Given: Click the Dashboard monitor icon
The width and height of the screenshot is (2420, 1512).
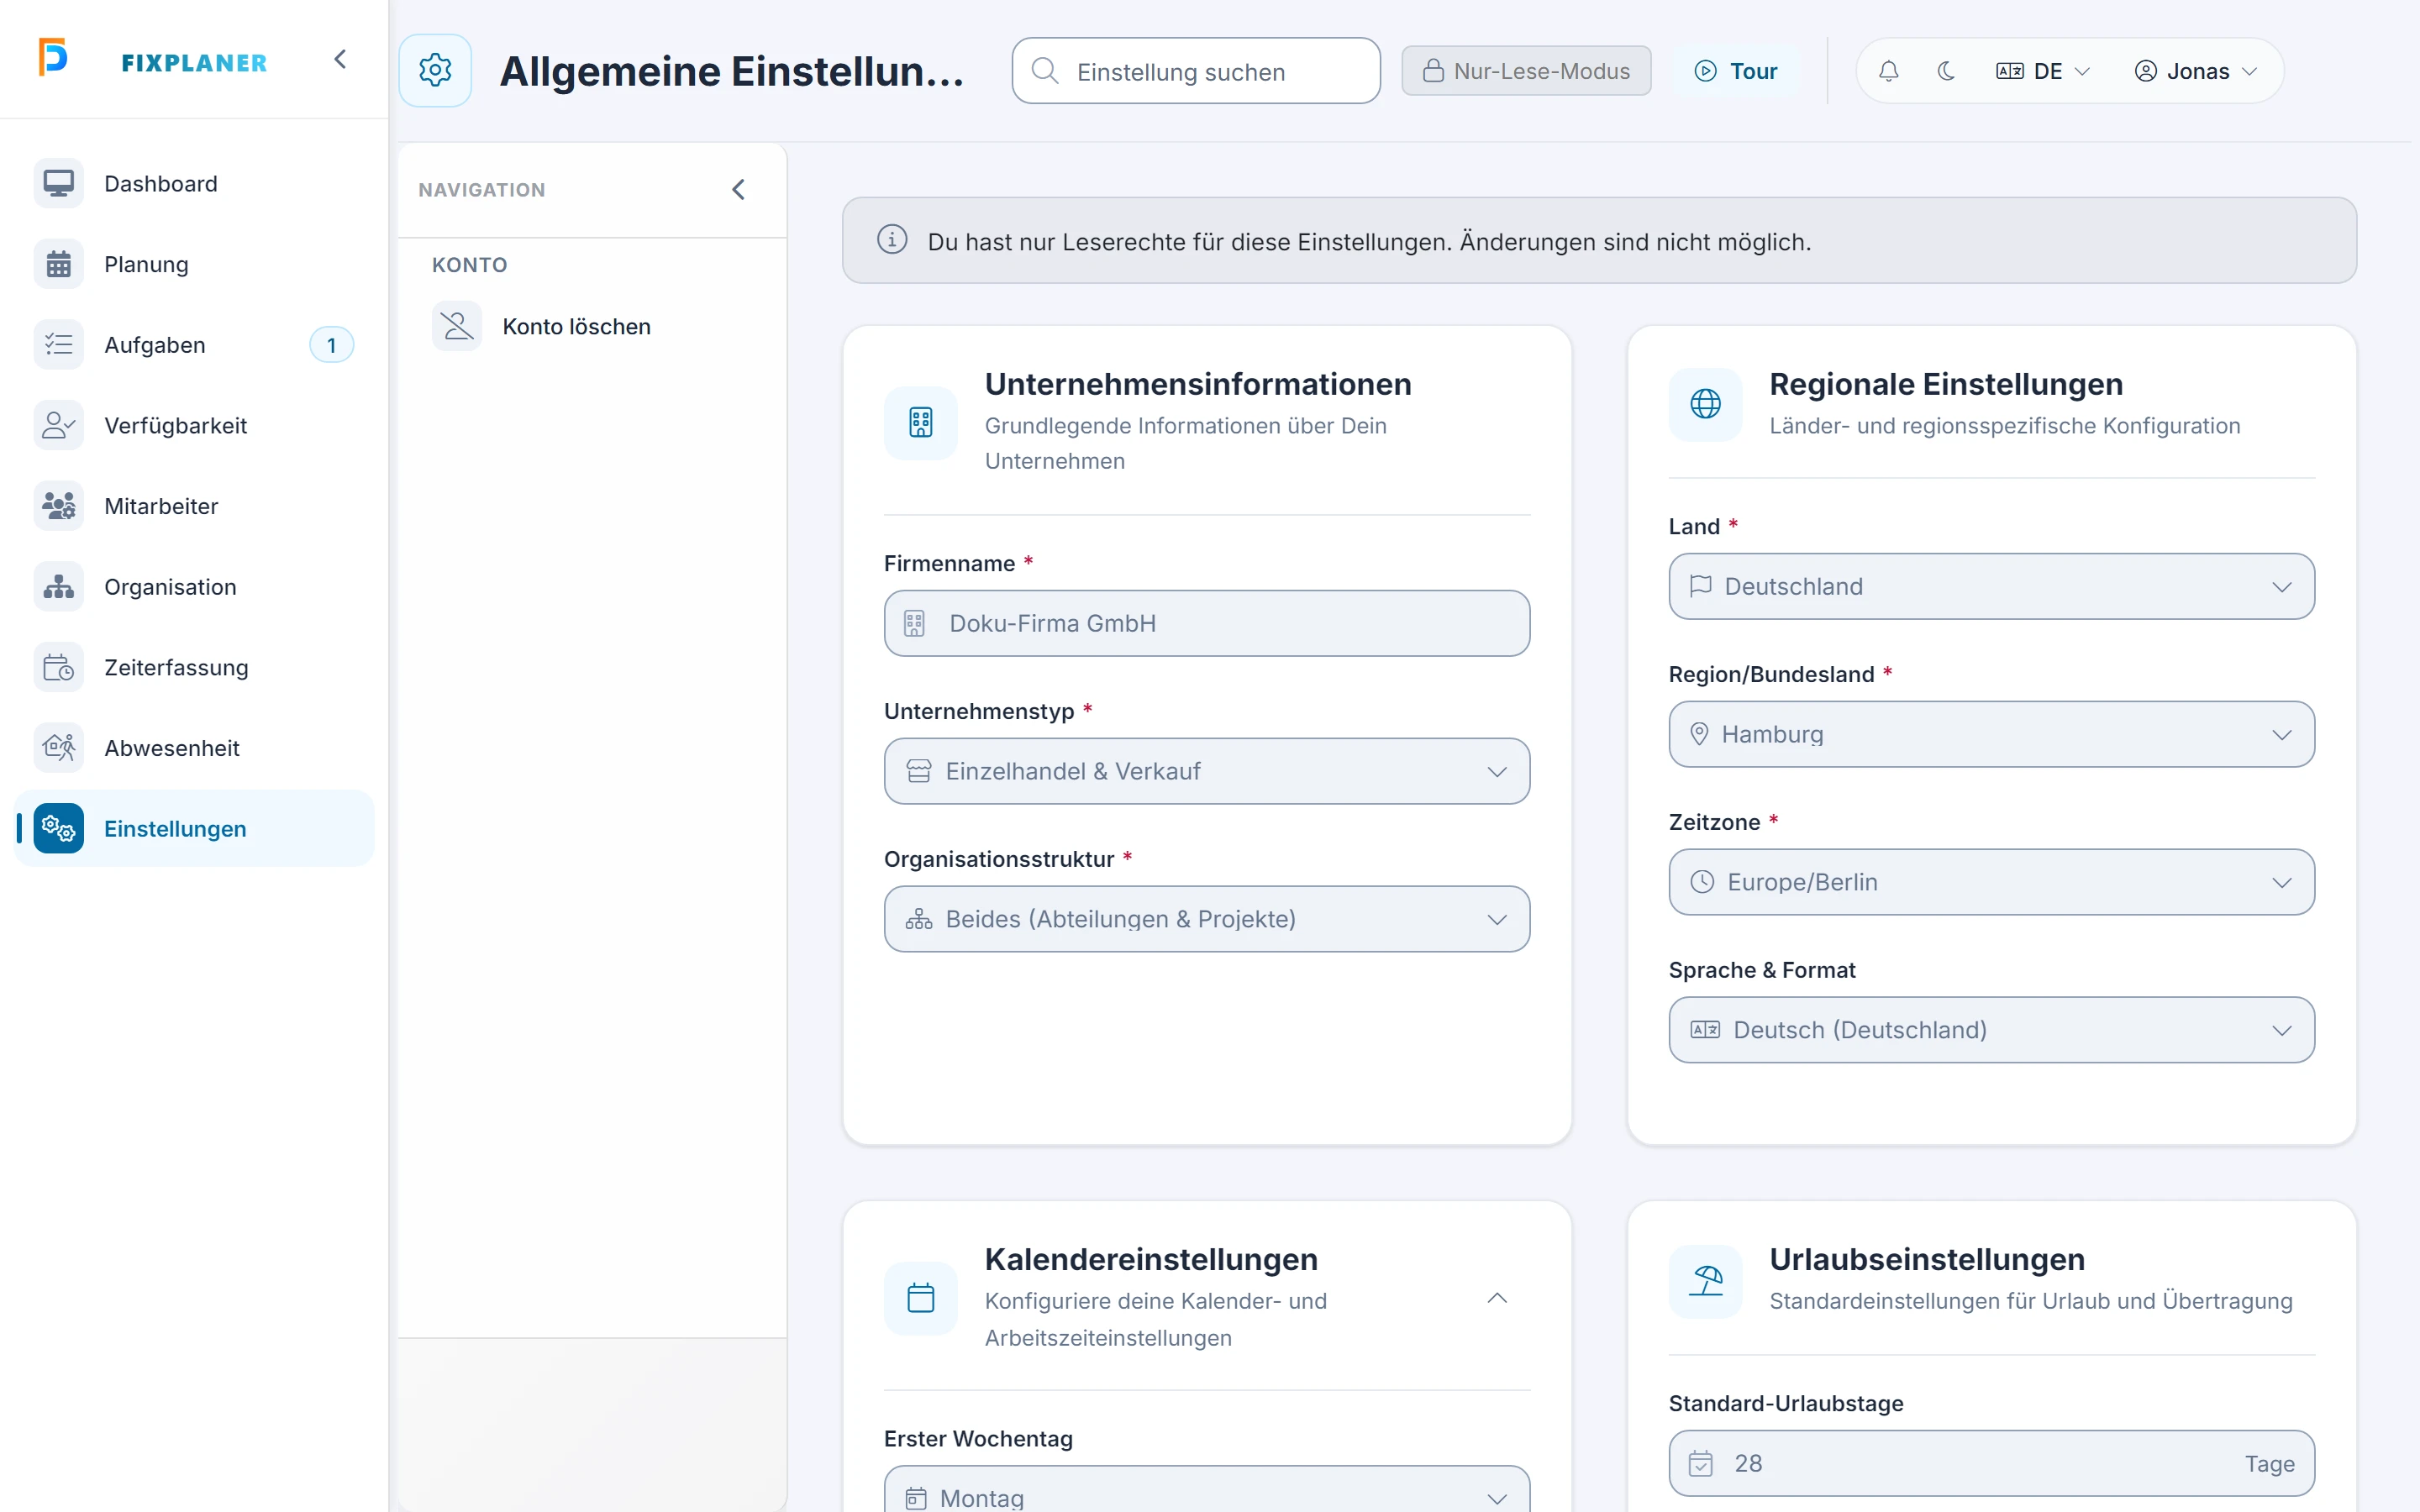Looking at the screenshot, I should point(58,183).
